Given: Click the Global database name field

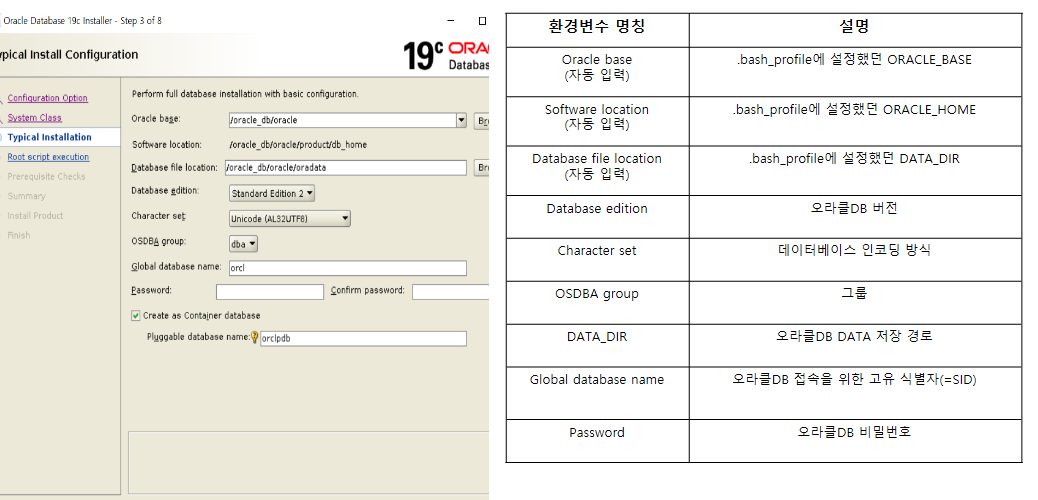Looking at the screenshot, I should (x=347, y=268).
